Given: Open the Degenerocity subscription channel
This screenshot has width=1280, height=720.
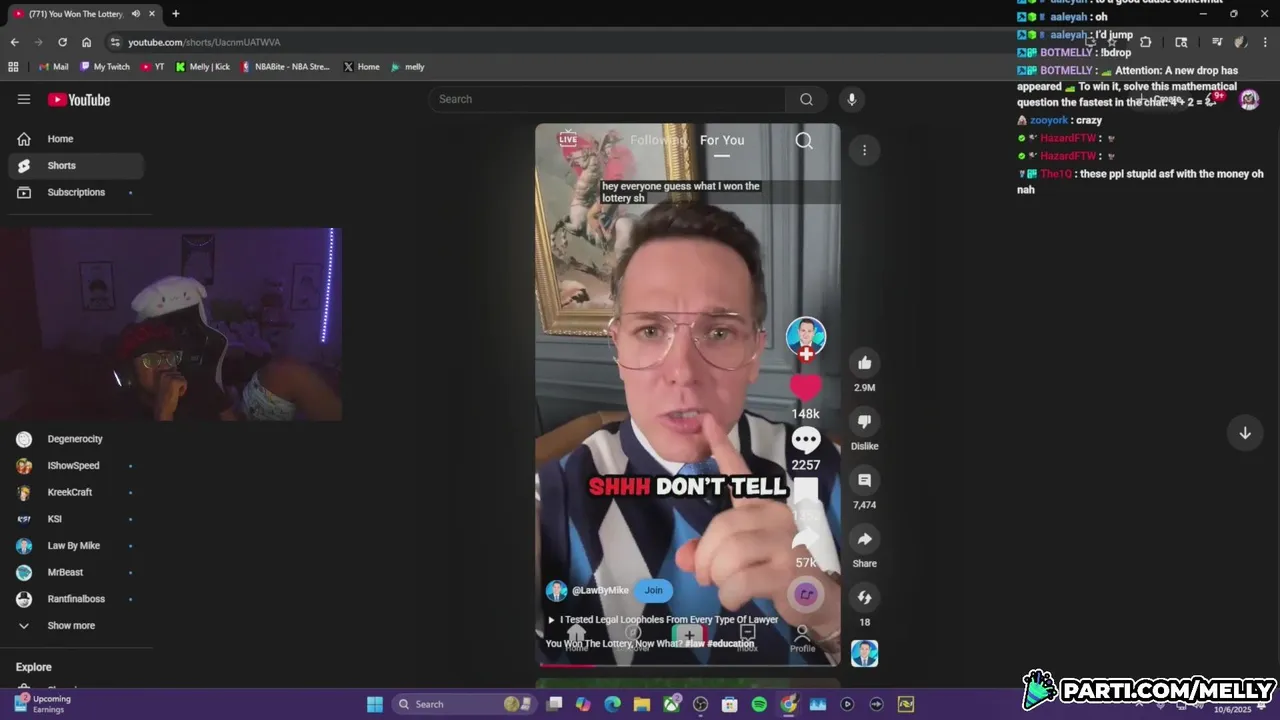Looking at the screenshot, I should (76, 439).
